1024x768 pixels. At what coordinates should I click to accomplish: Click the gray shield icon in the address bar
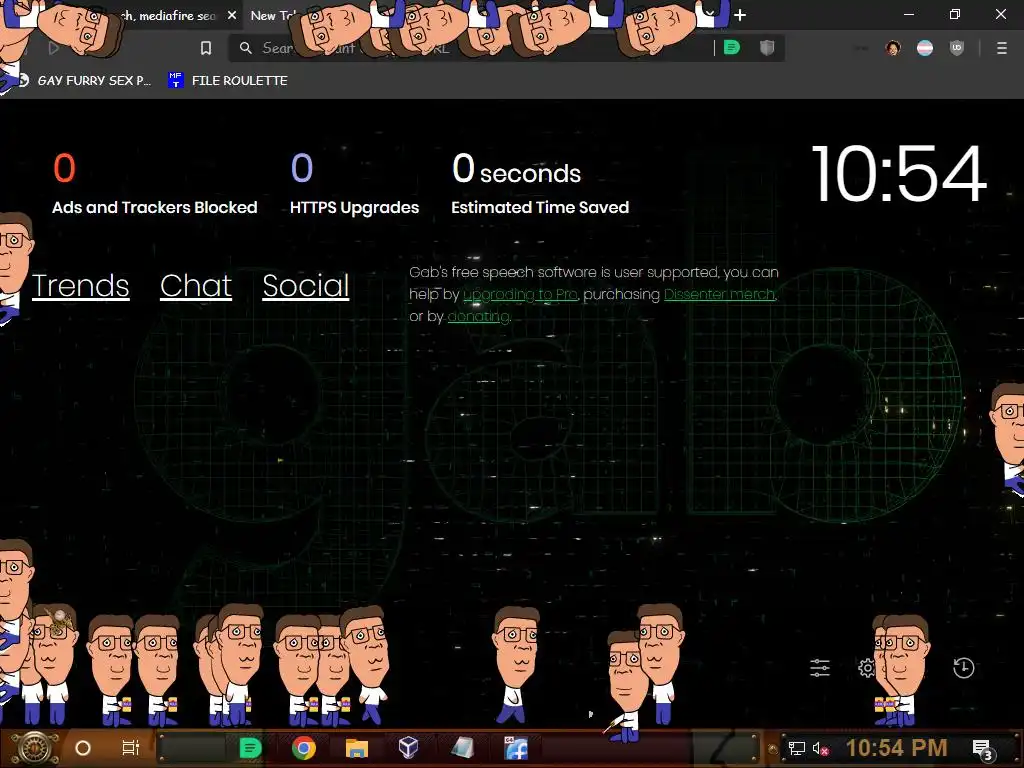pos(767,48)
